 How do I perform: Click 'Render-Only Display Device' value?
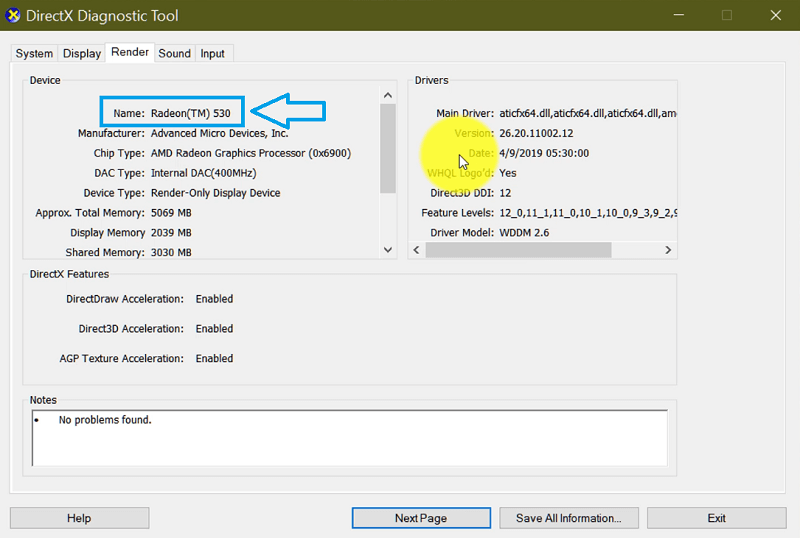pos(215,193)
